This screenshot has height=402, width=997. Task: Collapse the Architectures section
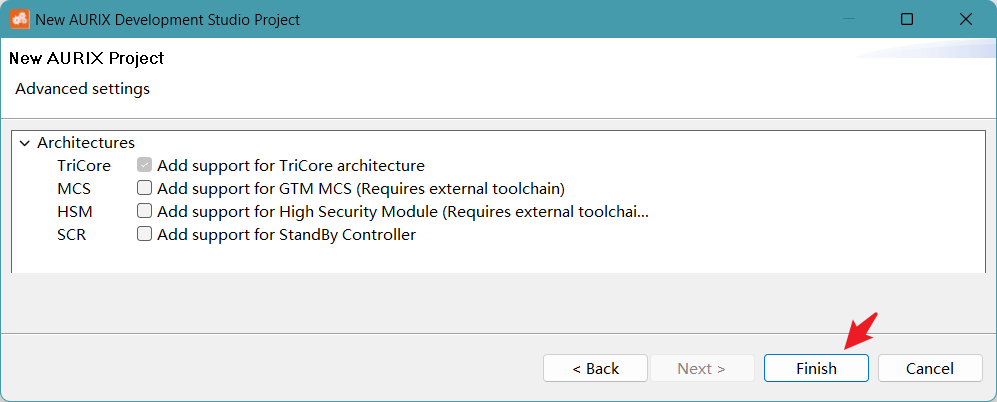(25, 143)
